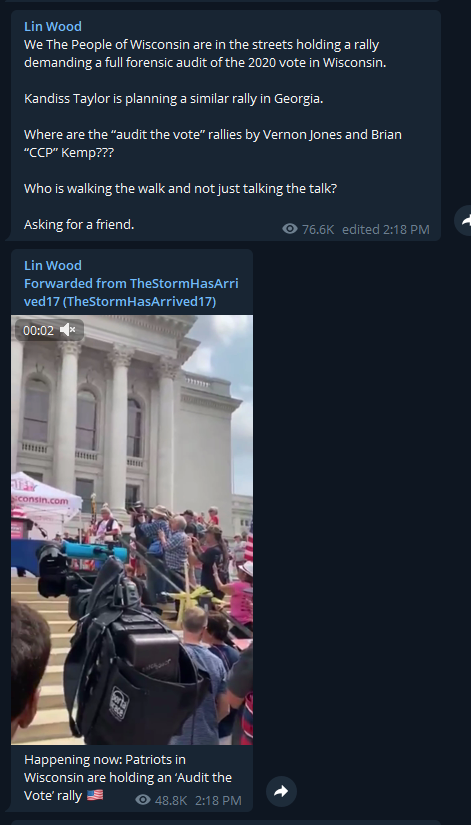Click the 2:18 PM timestamp on the video message
Viewport: 471px width, 825px height.
[x=218, y=800]
